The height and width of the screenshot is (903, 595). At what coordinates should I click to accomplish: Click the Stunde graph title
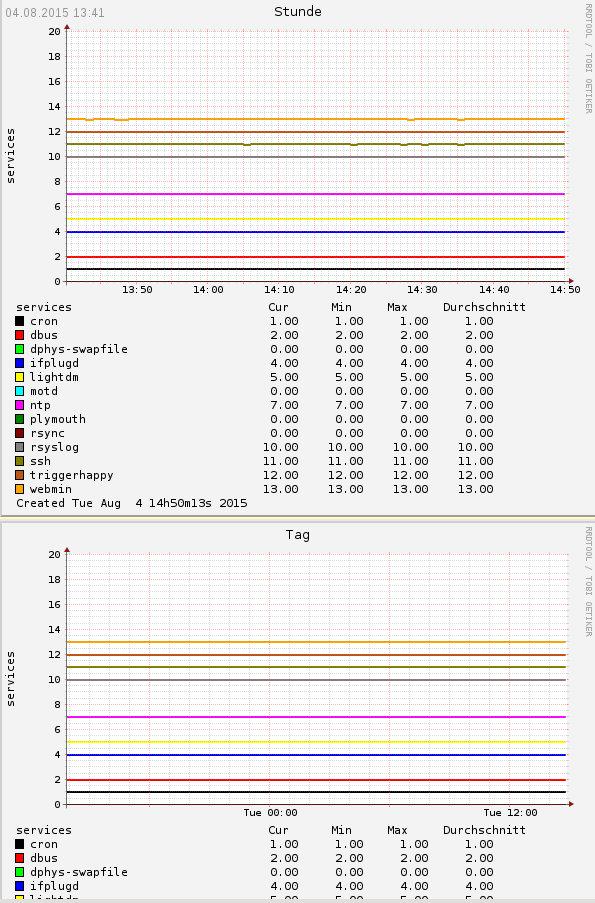[x=298, y=12]
